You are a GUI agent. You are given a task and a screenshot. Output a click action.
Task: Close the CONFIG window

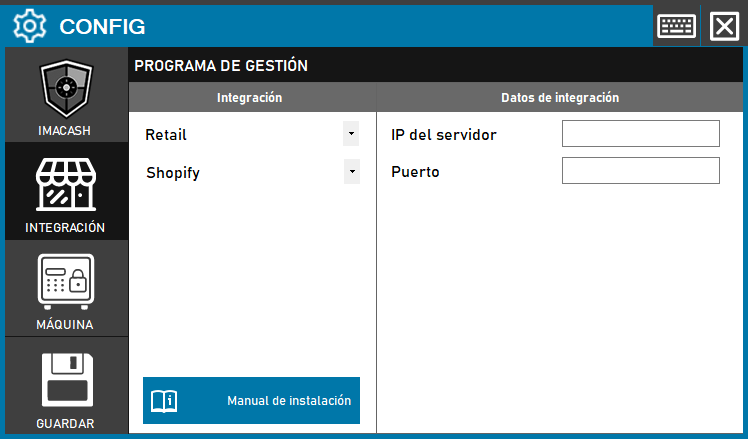click(x=723, y=26)
